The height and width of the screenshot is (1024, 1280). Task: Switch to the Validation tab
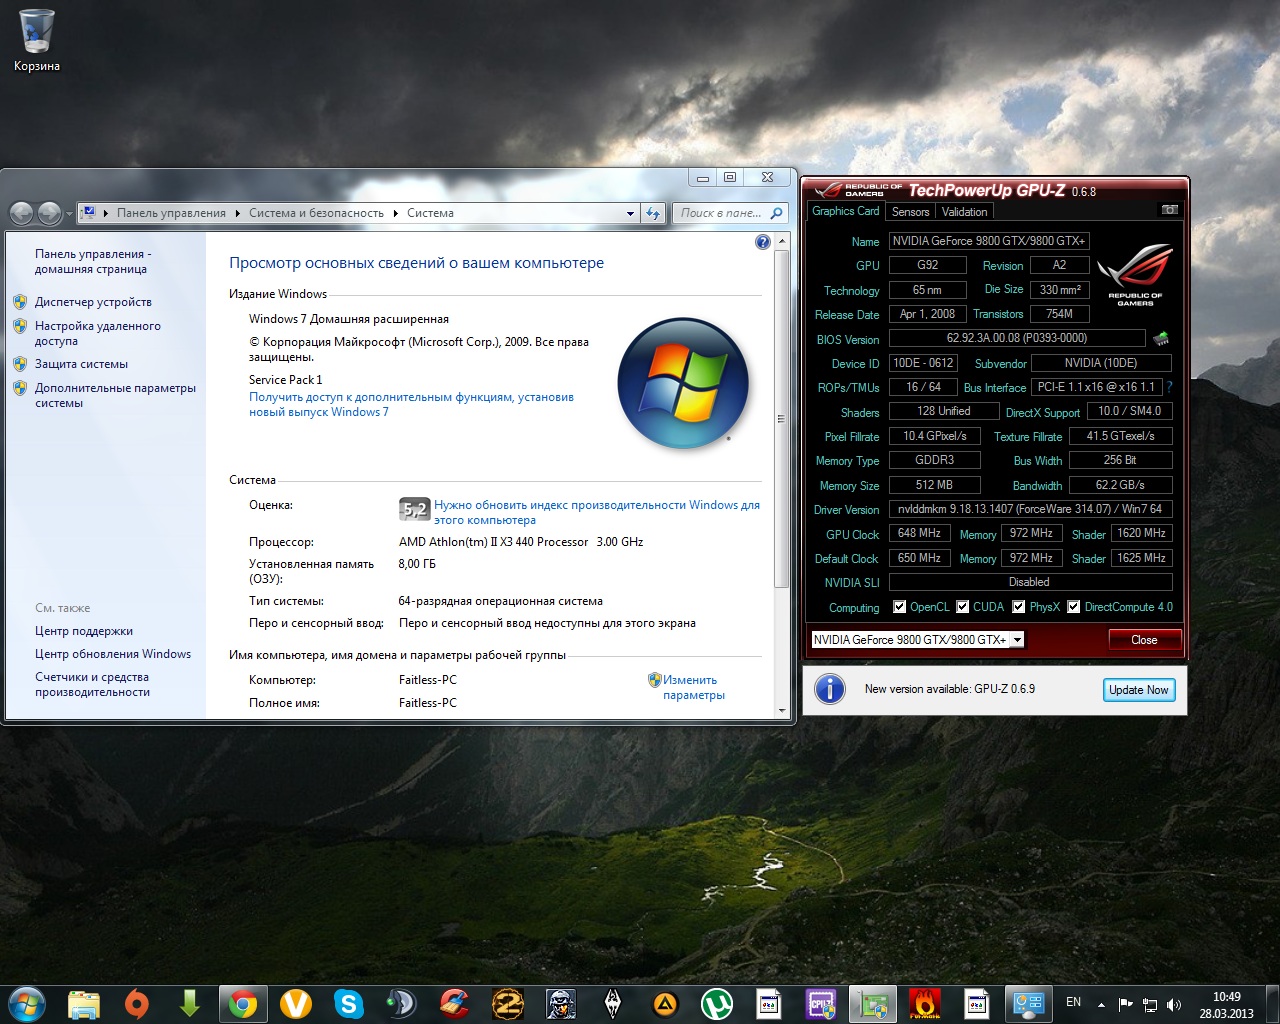click(x=964, y=212)
